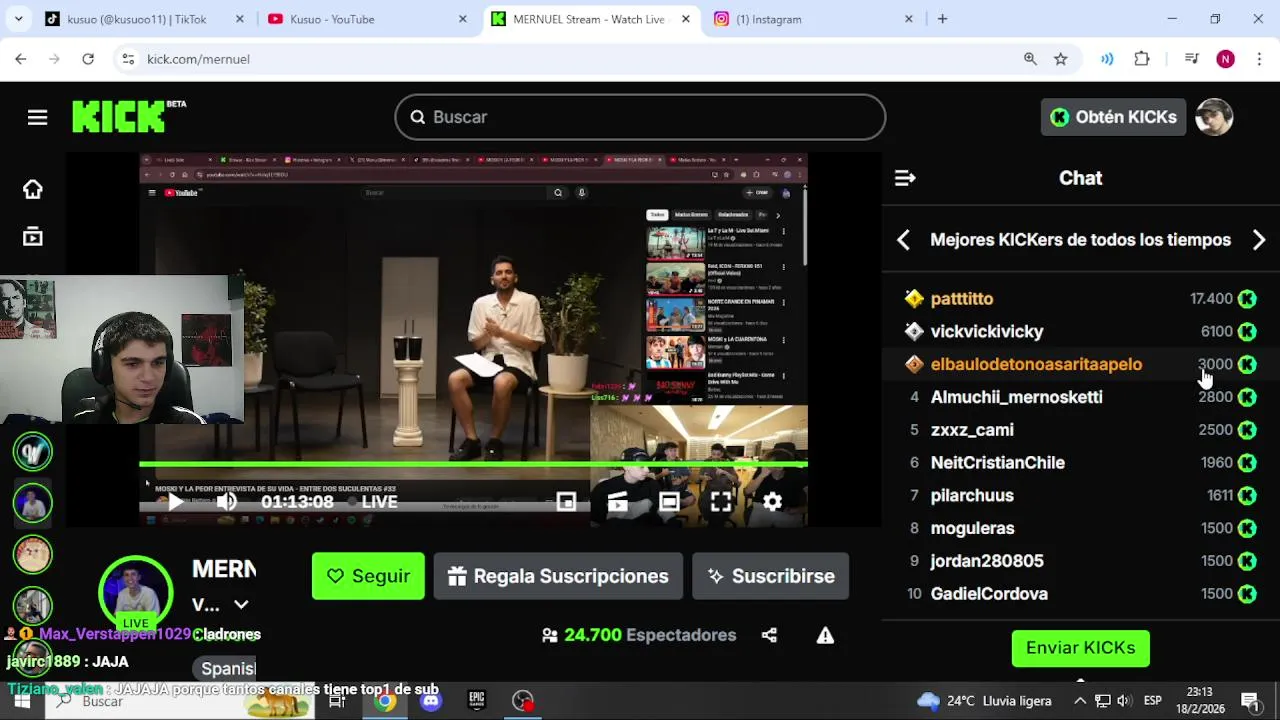Open Windows notification center
The width and height of the screenshot is (1280, 720).
(1249, 701)
